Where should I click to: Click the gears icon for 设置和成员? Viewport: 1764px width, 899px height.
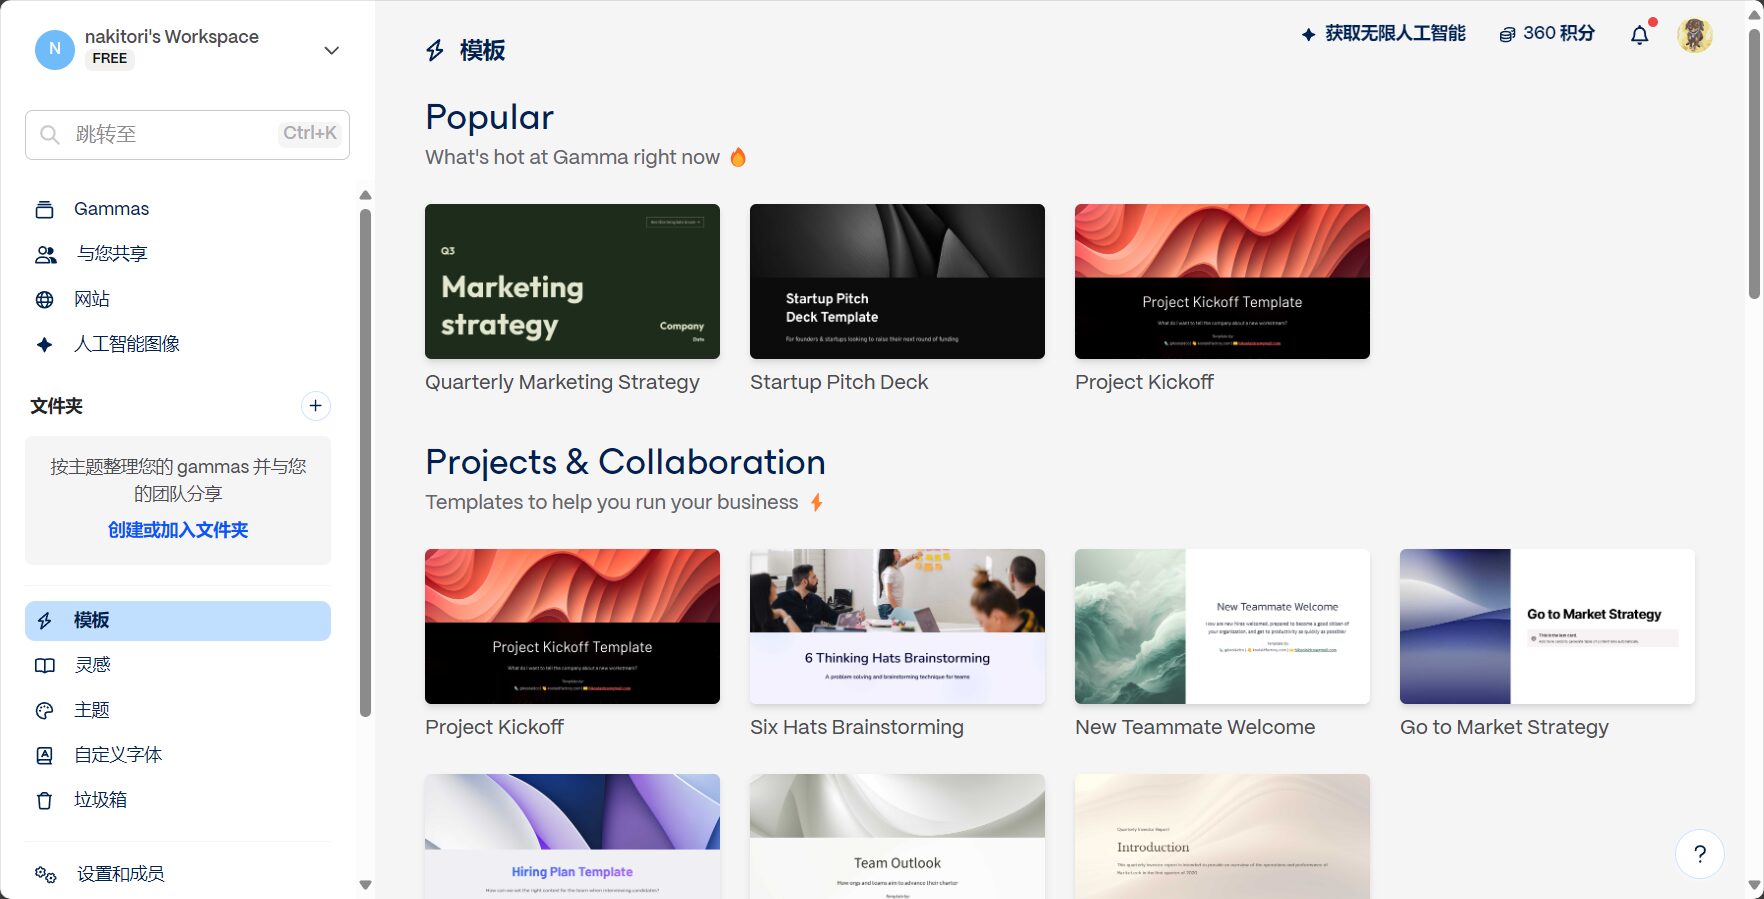[x=45, y=875]
